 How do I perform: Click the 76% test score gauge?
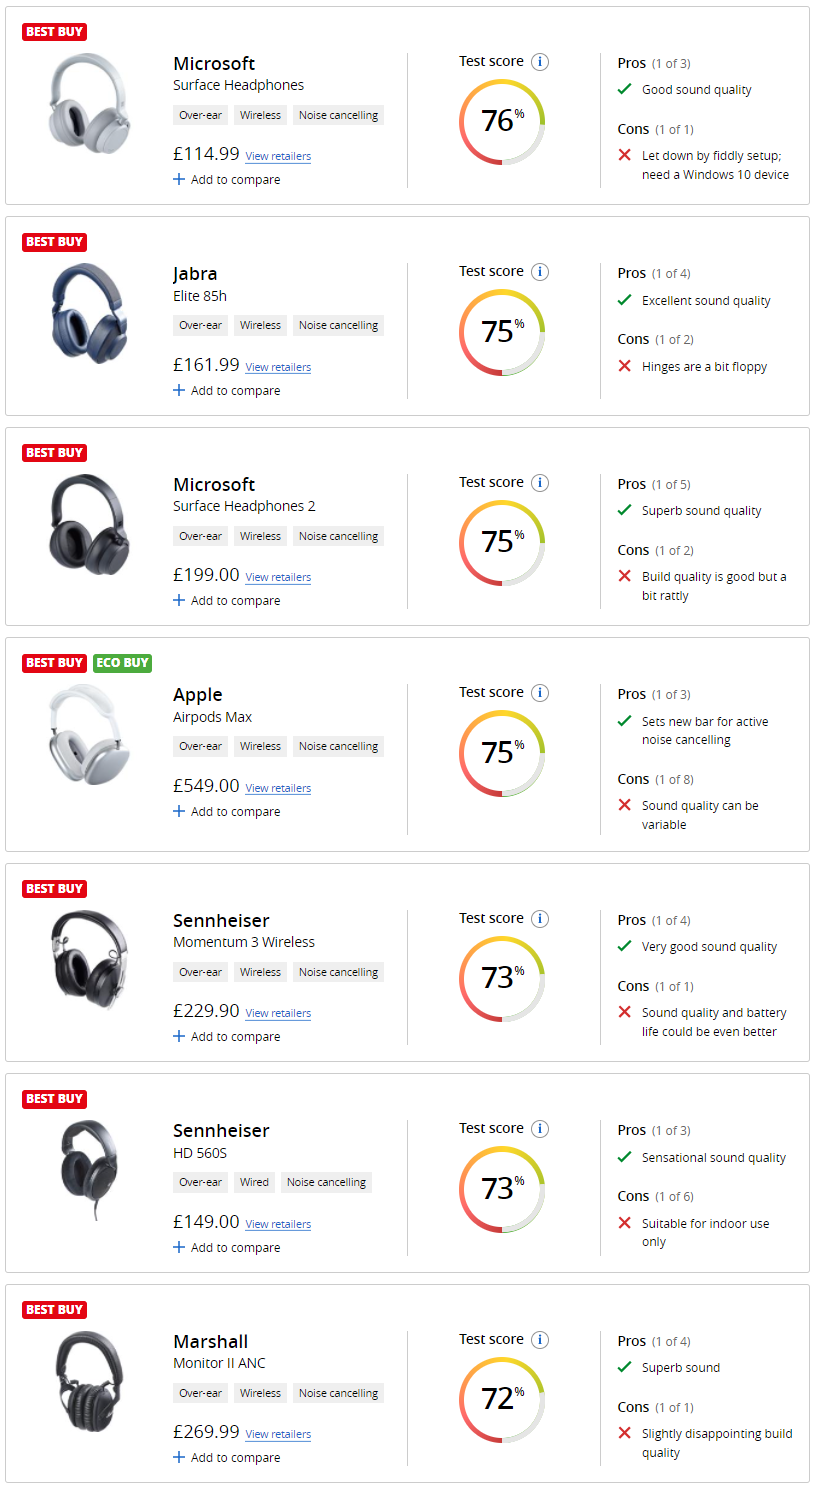(x=502, y=122)
